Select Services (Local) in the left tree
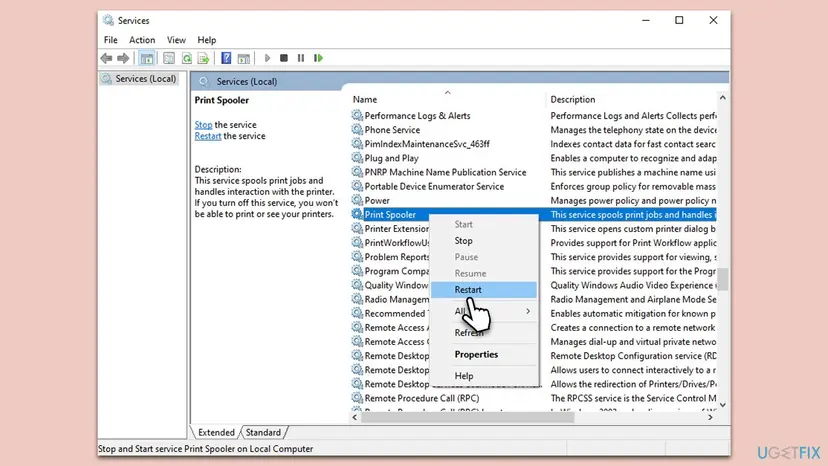 (x=140, y=79)
